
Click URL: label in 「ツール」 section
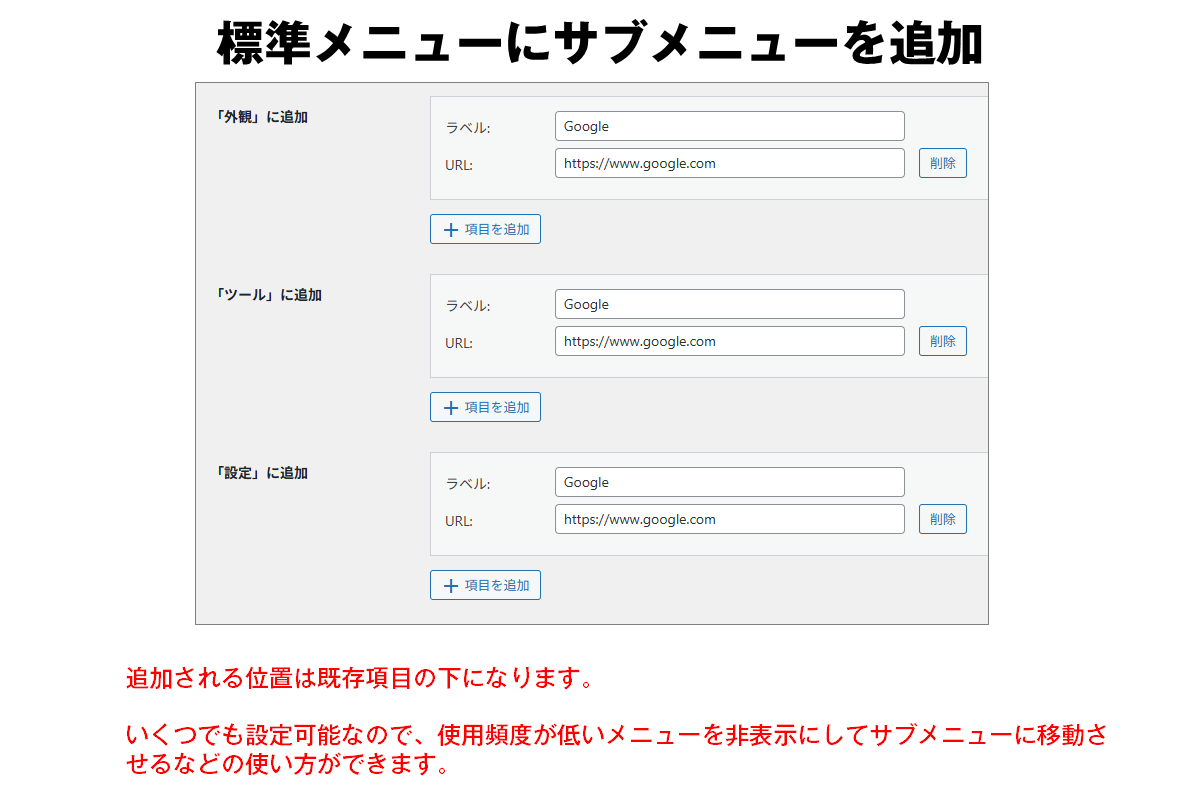pos(459,343)
